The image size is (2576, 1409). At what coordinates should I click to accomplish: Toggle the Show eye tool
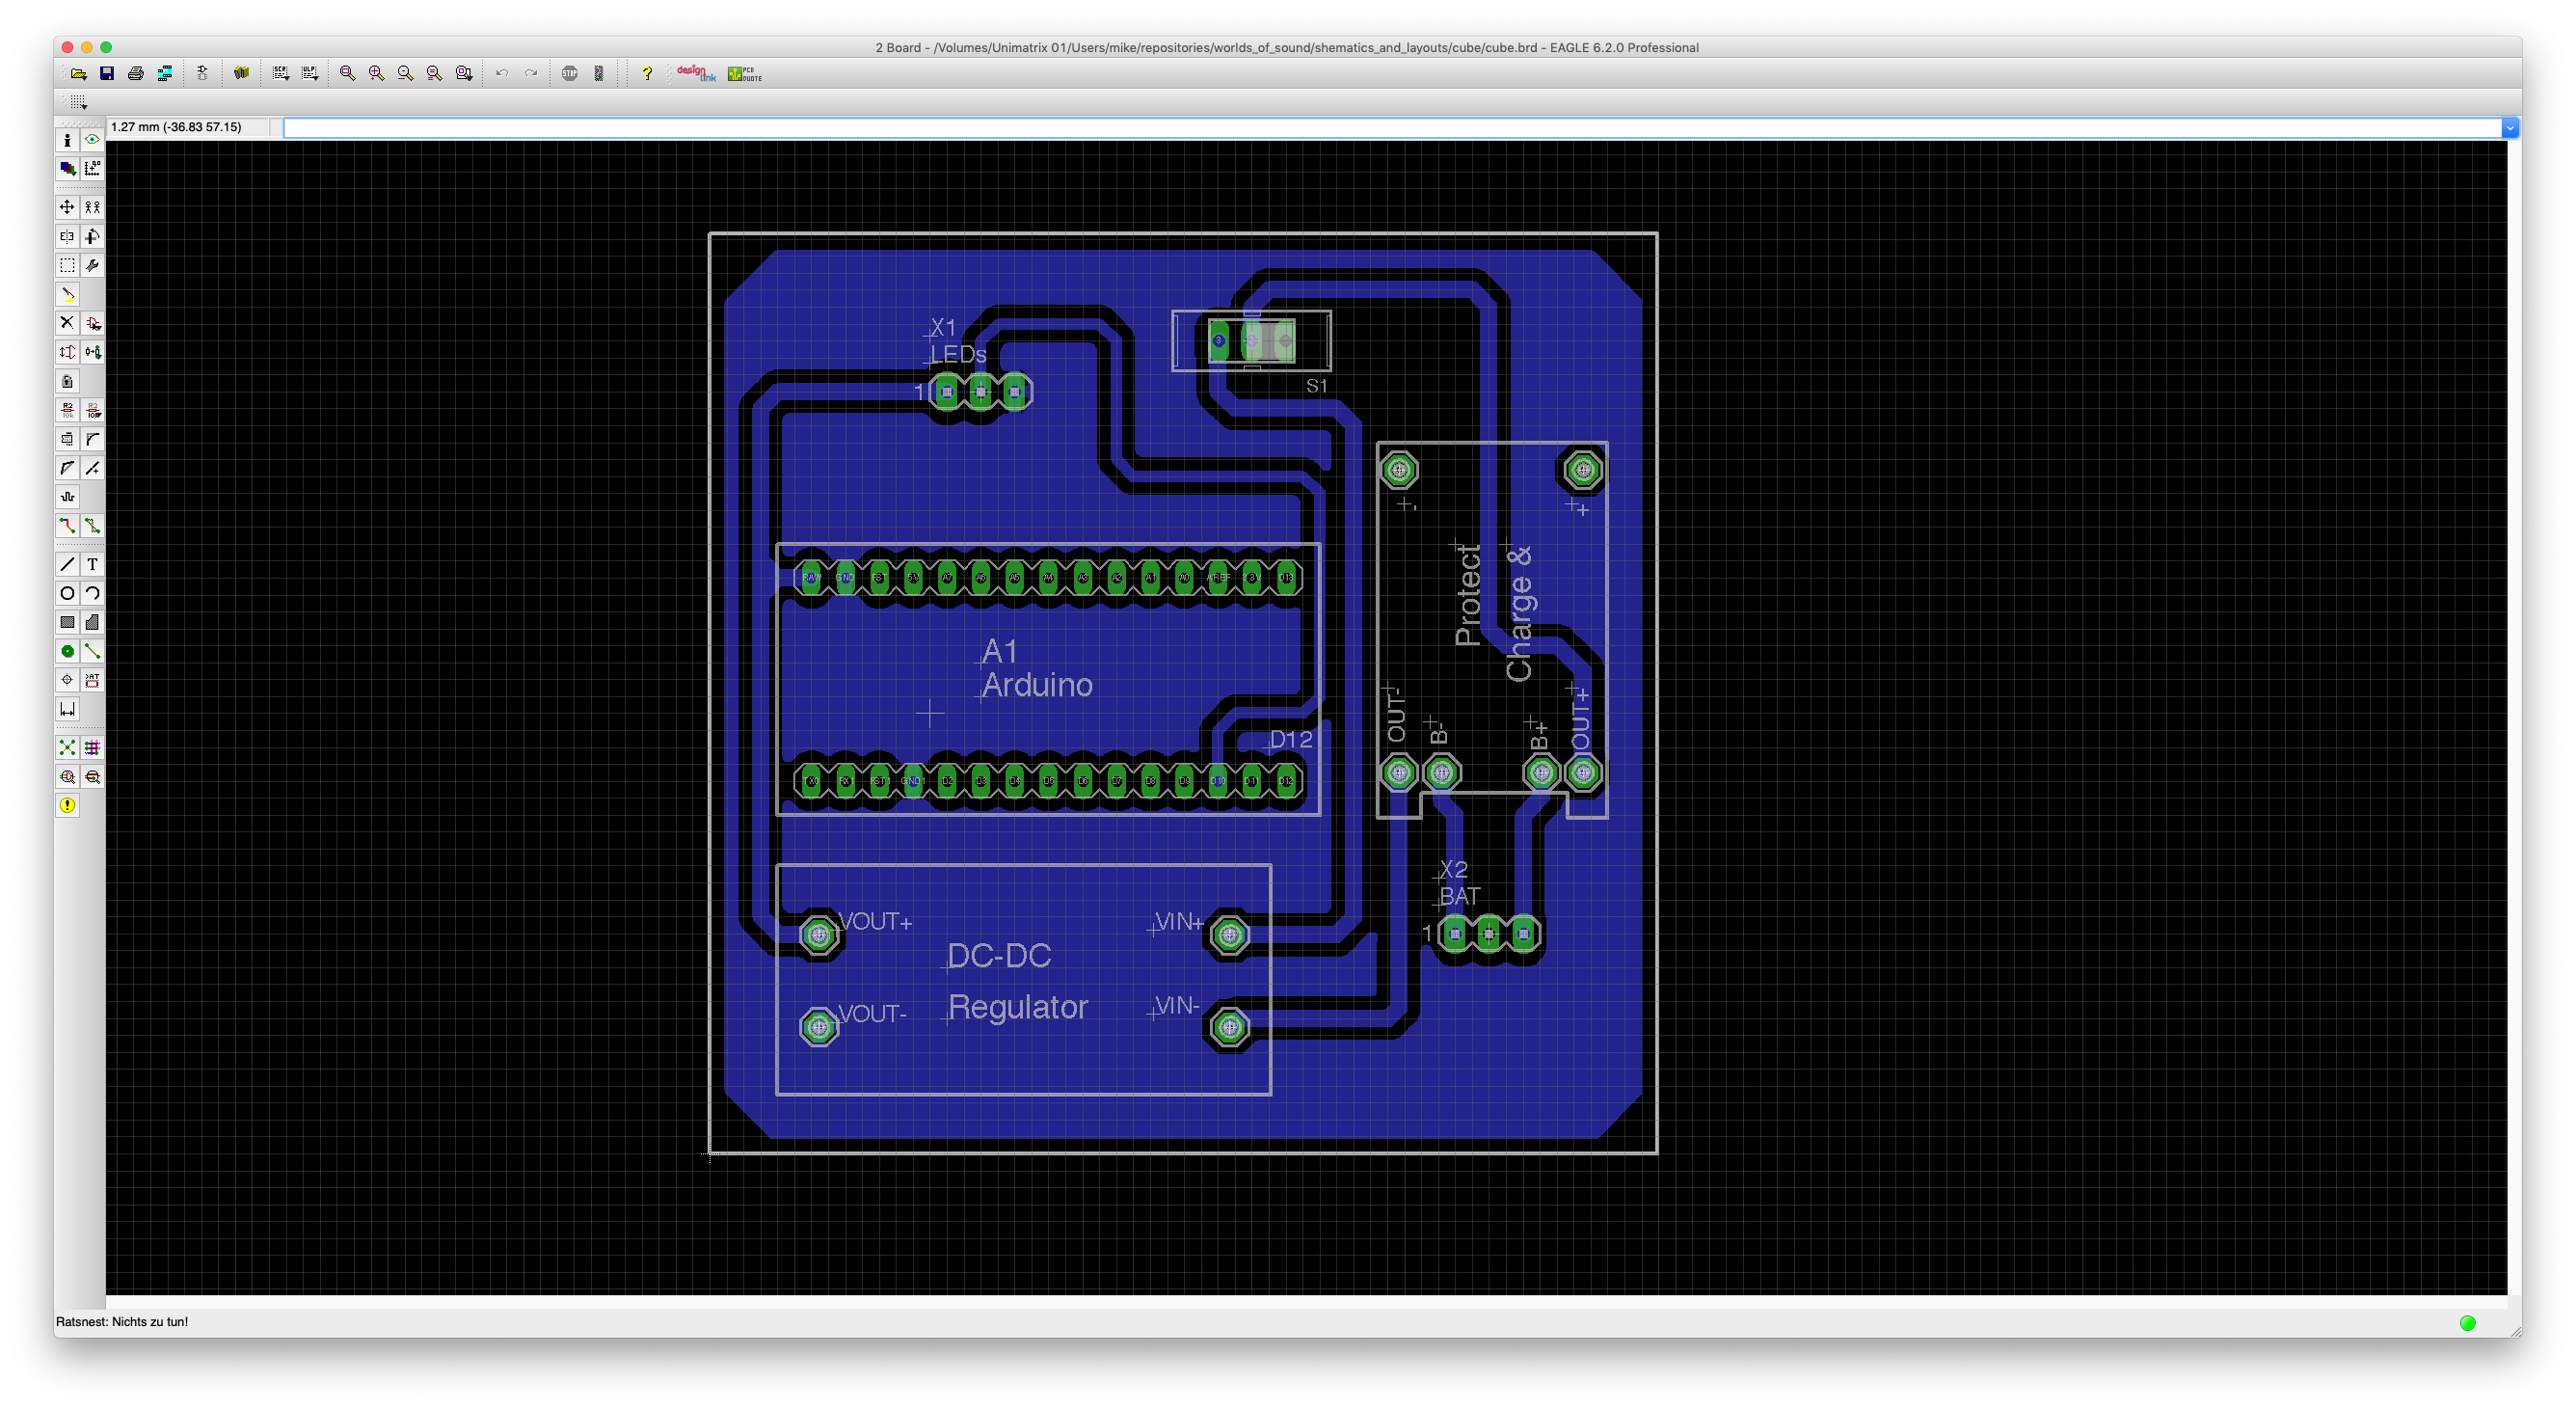[92, 140]
